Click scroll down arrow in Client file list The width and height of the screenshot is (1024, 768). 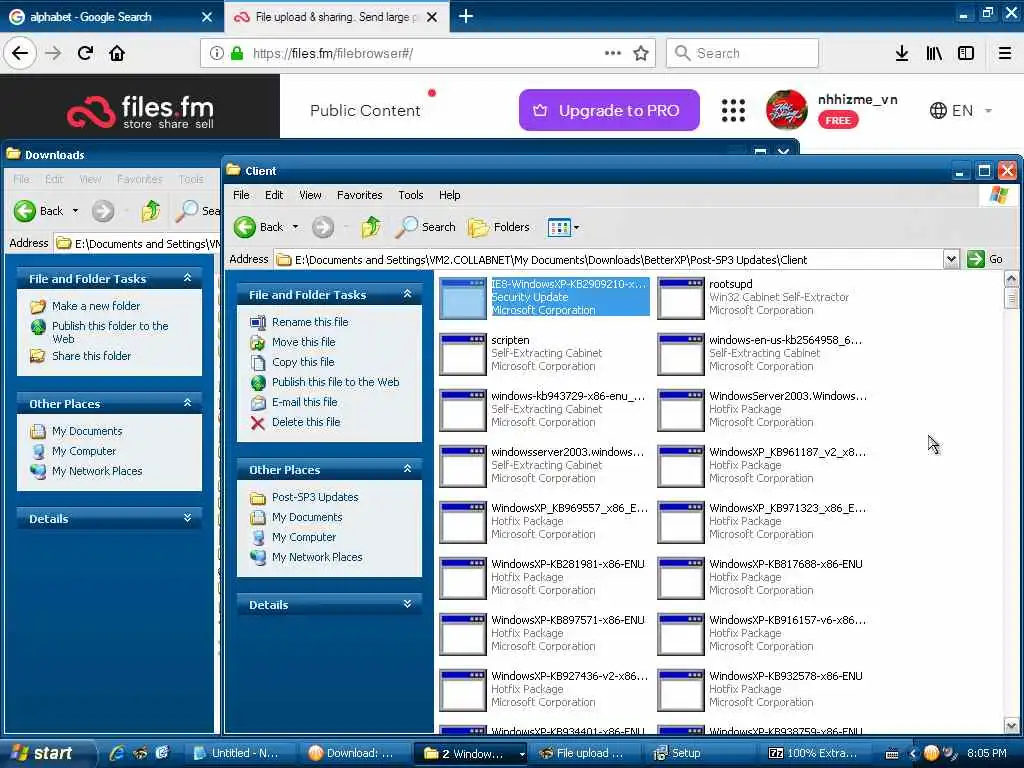click(1011, 726)
